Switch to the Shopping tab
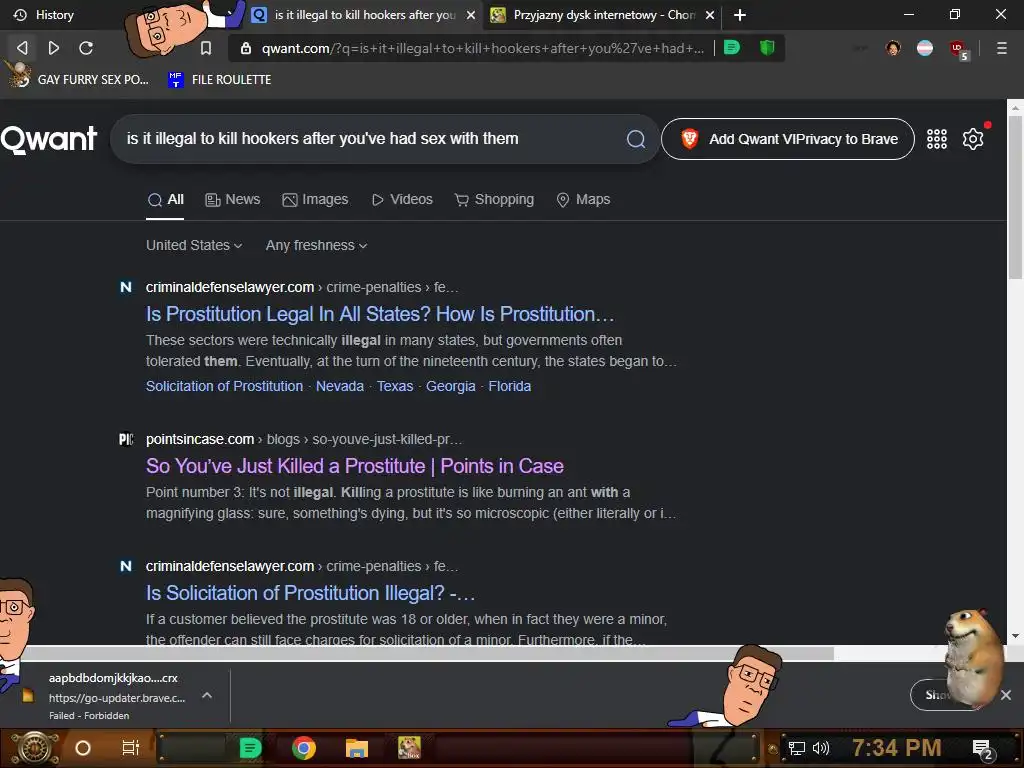Image resolution: width=1024 pixels, height=768 pixels. [x=494, y=200]
